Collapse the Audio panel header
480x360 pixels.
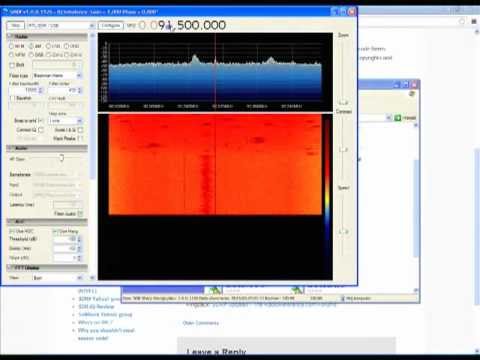point(47,148)
